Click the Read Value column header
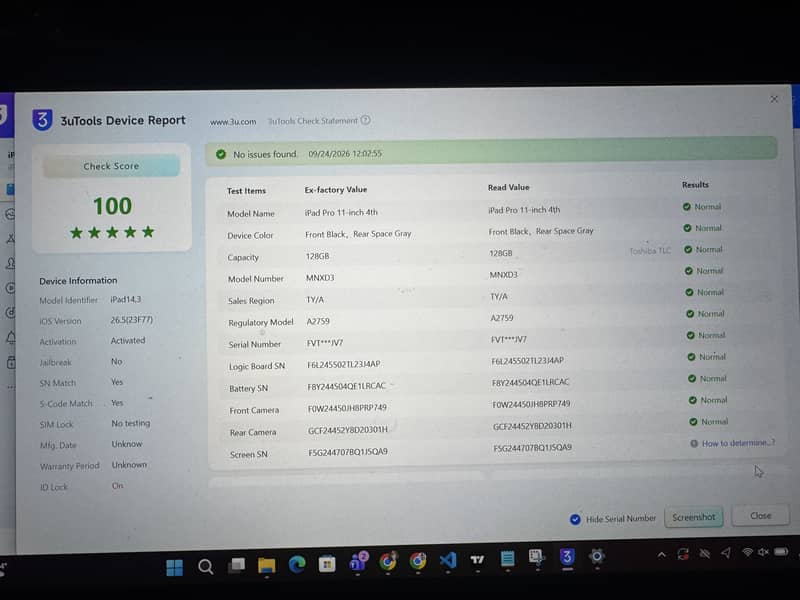The image size is (800, 600). coord(508,187)
